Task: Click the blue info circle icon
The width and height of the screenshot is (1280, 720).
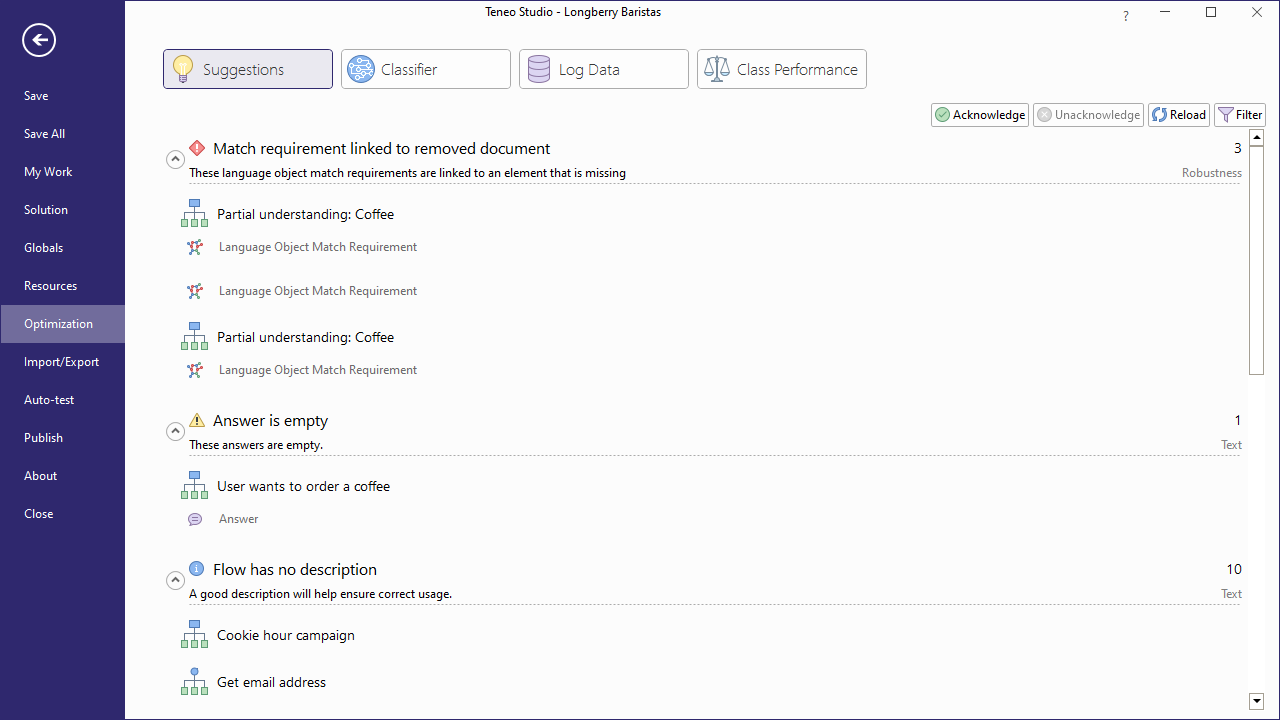Action: (197, 569)
